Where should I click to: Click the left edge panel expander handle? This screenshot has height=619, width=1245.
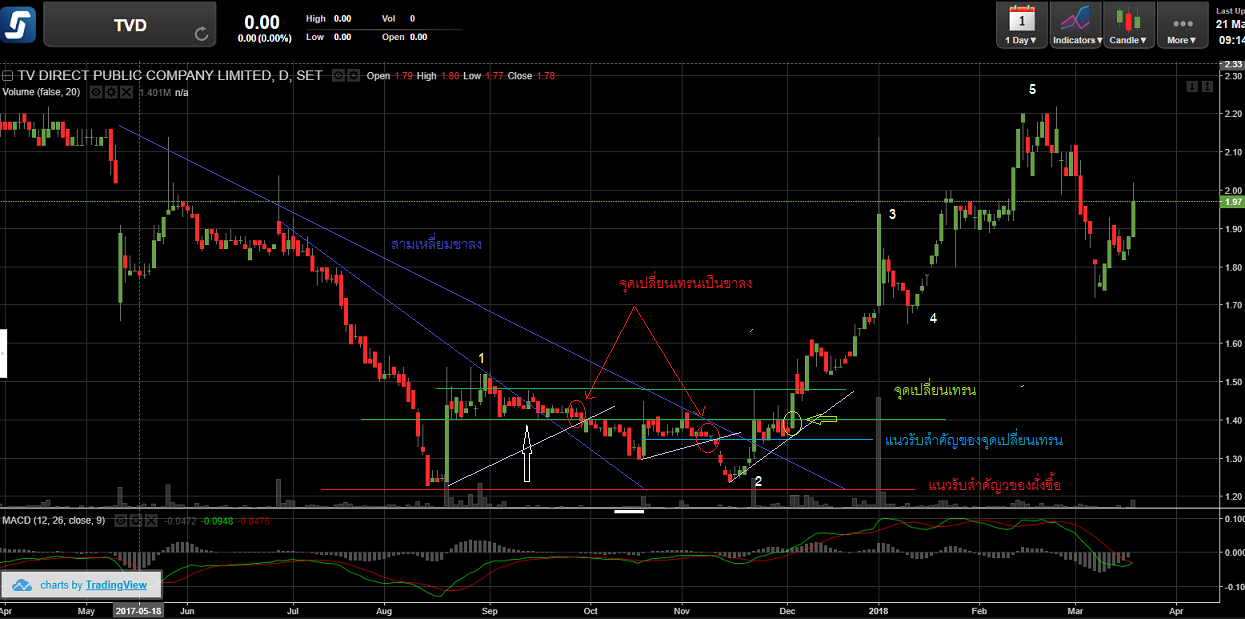pos(3,353)
